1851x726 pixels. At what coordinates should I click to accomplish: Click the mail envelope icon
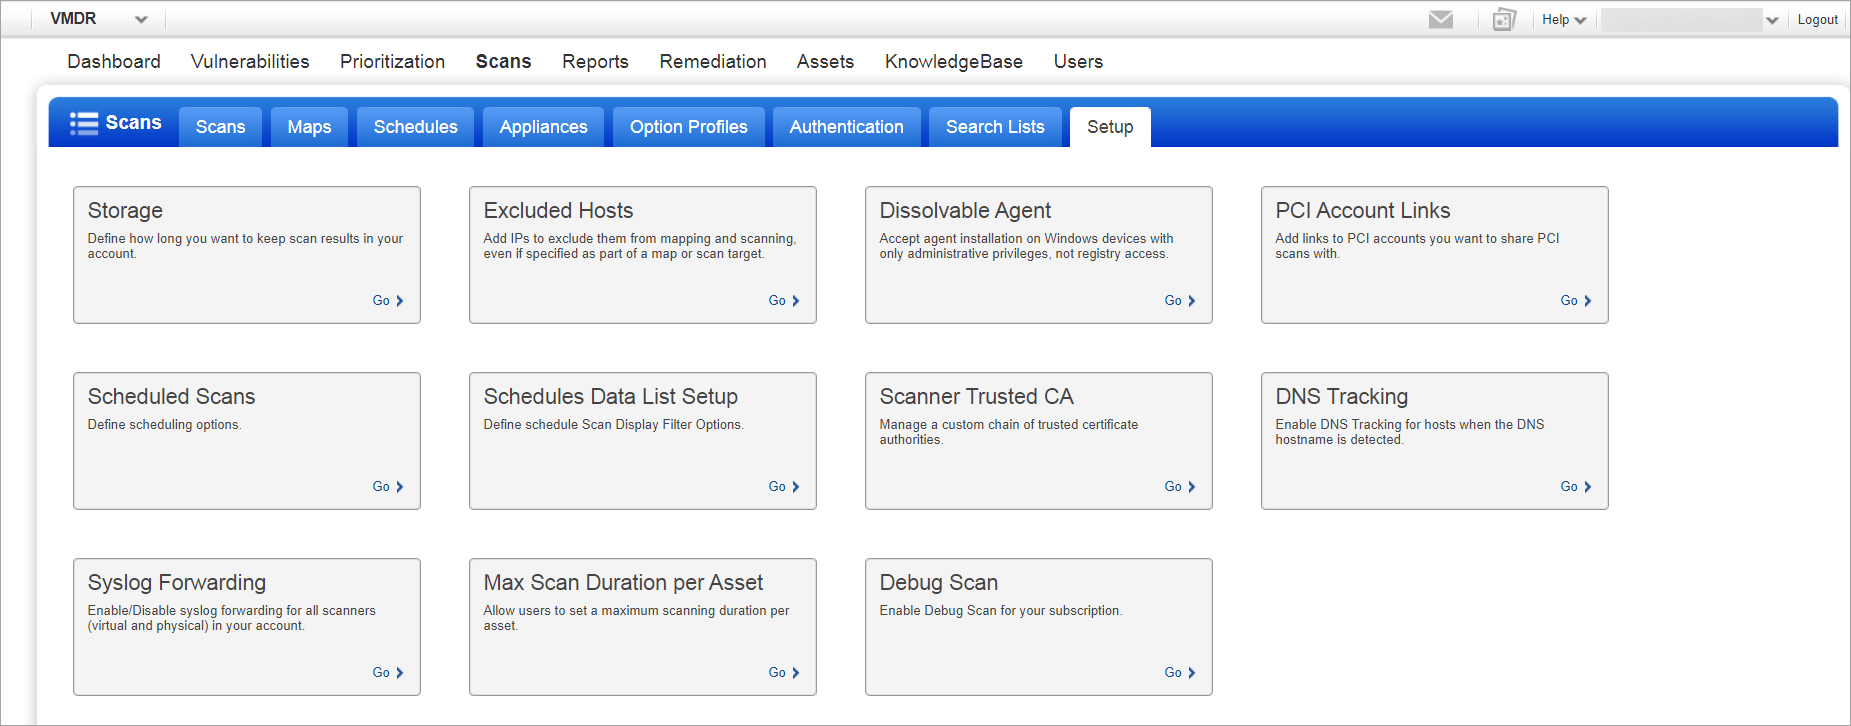(1440, 20)
